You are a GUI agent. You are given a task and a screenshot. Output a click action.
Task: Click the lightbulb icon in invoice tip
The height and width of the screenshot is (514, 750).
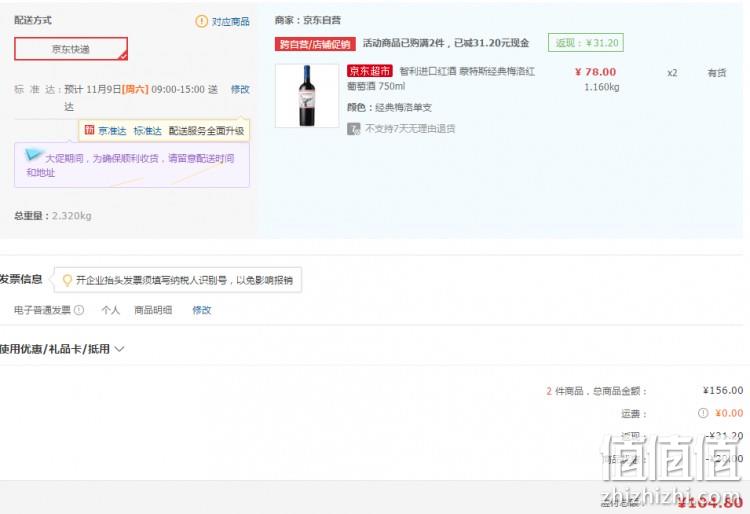click(x=67, y=280)
